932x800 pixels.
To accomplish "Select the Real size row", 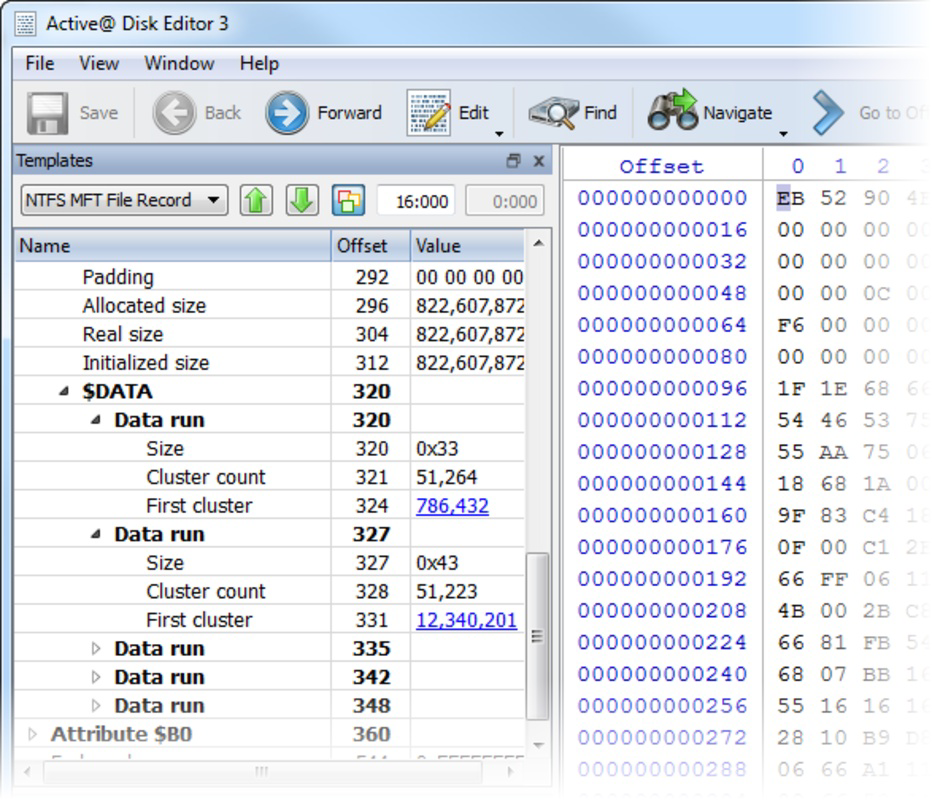I will tap(269, 334).
